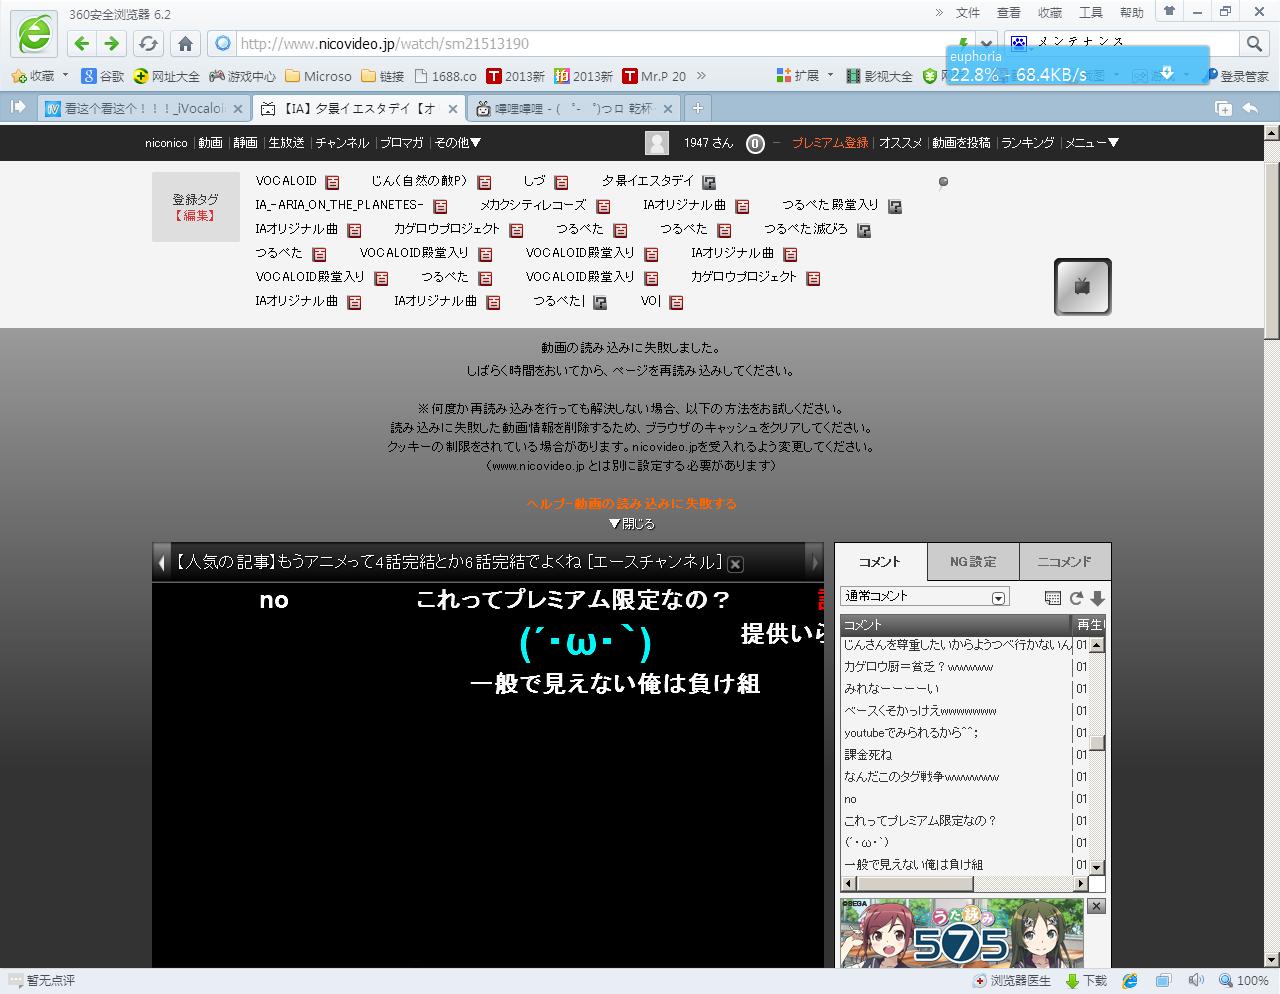Image resolution: width=1280 pixels, height=994 pixels.
Task: Open the 100% zoom level control
Action: click(x=1245, y=981)
